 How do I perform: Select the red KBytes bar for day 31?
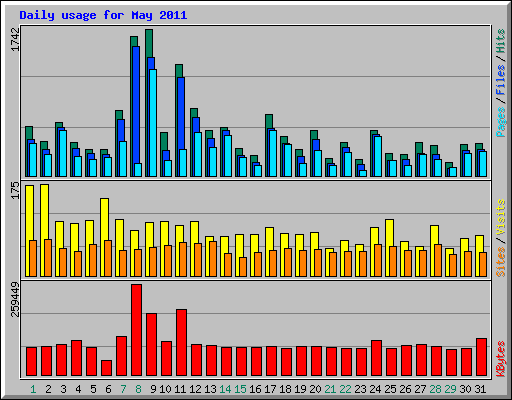point(481,357)
